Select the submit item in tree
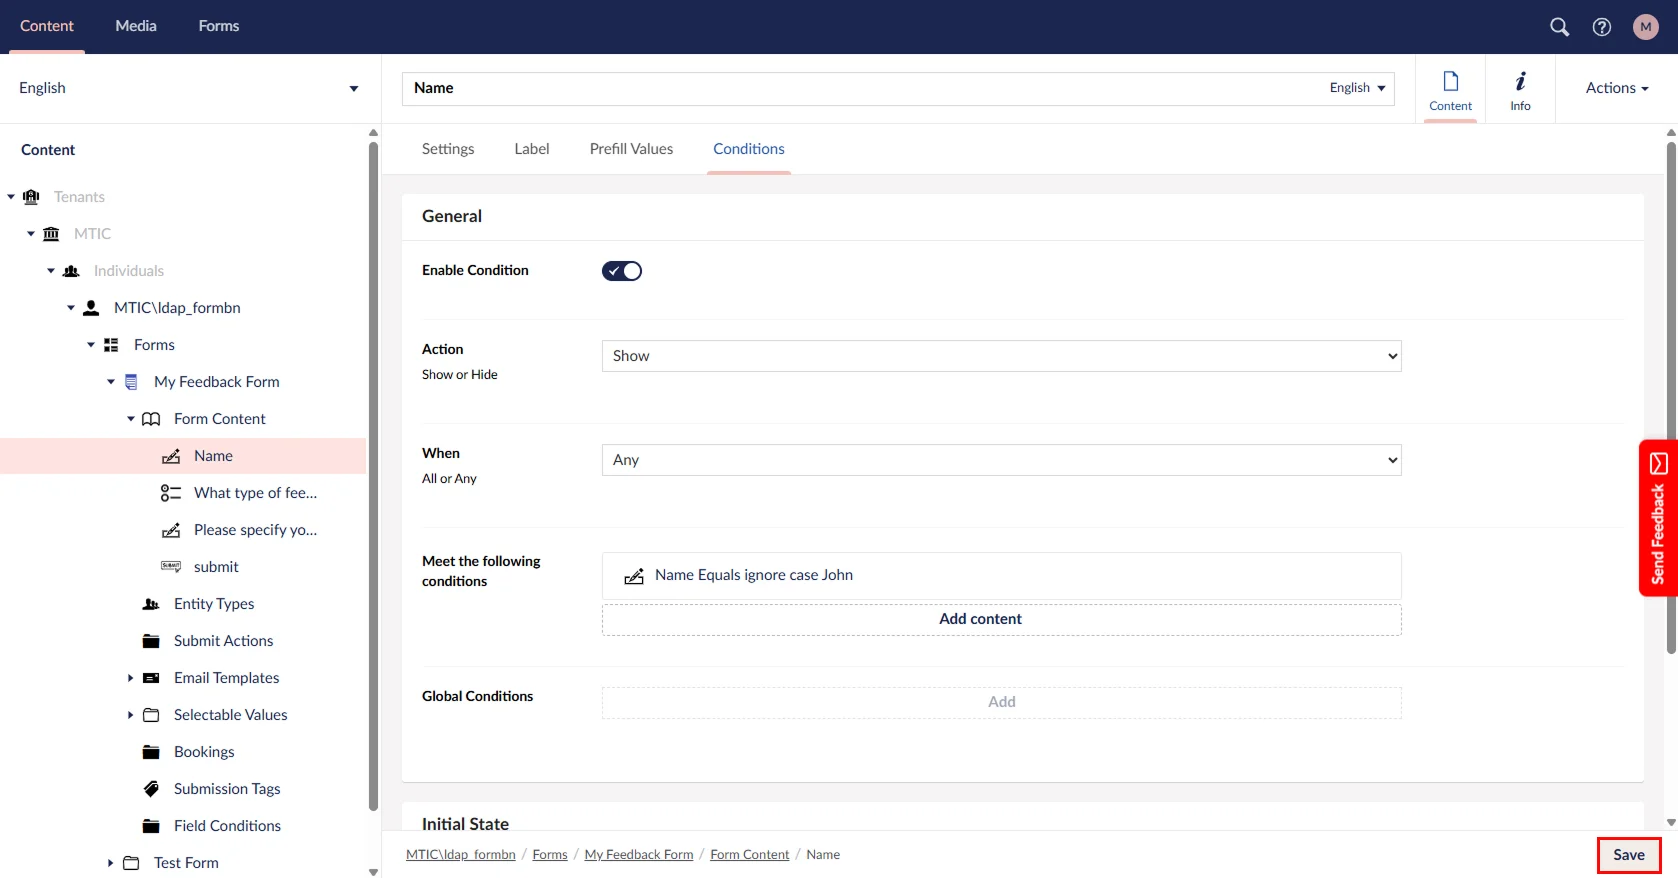The height and width of the screenshot is (878, 1678). (x=216, y=567)
